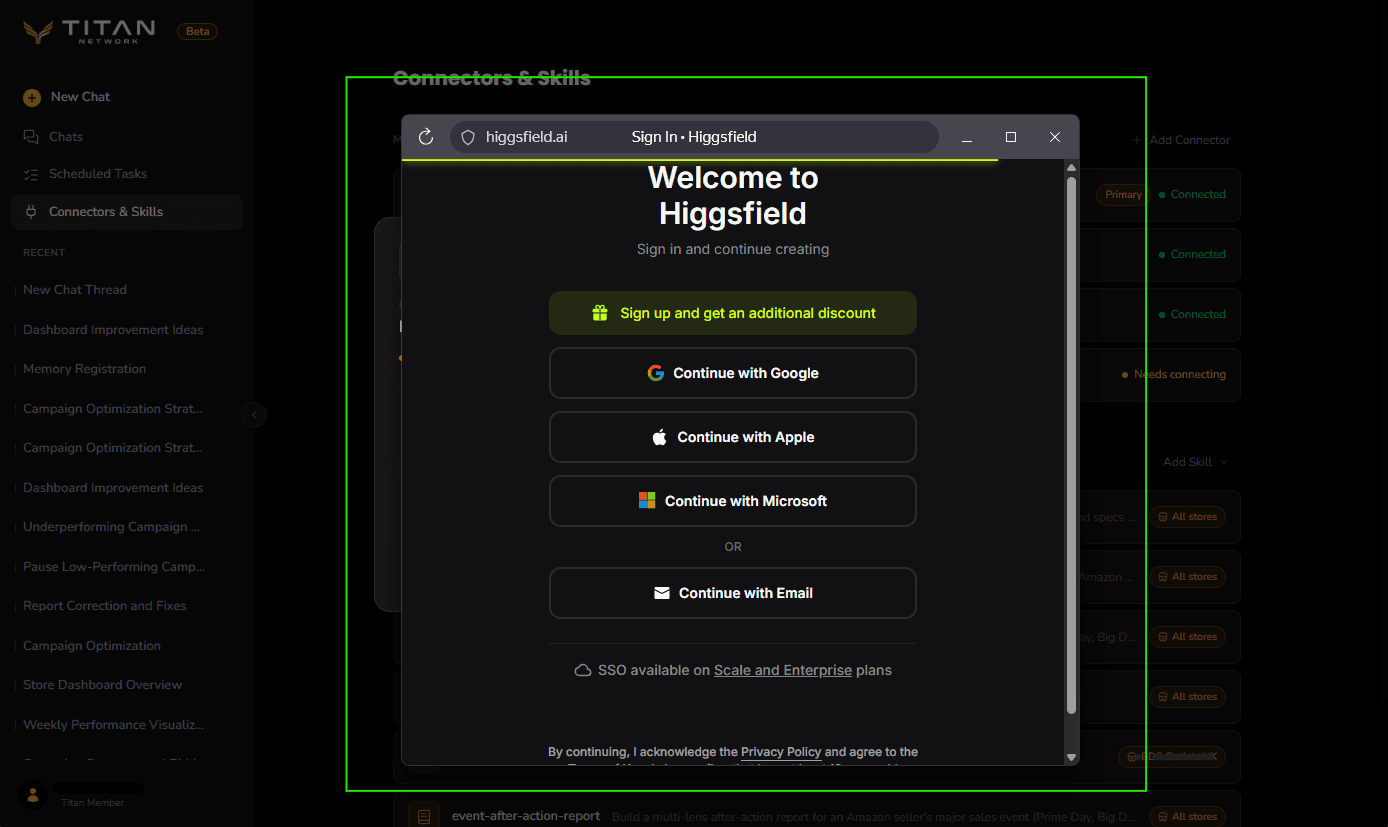1388x827 pixels.
Task: Open the Weekly Performance Visualiz chat
Action: 114,724
